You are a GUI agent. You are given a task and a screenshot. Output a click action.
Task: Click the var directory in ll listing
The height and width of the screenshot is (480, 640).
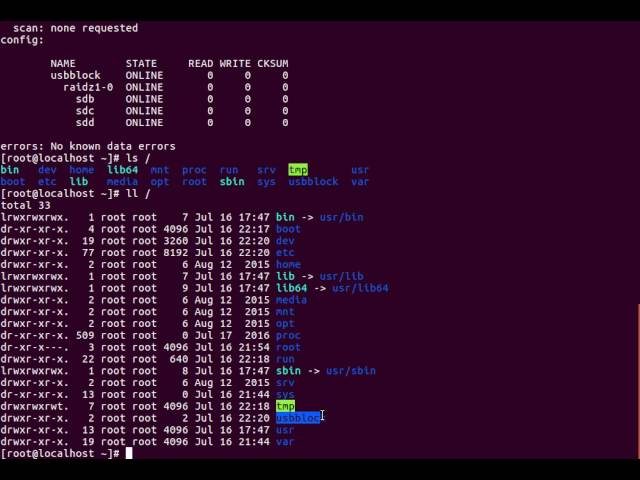[x=285, y=442]
